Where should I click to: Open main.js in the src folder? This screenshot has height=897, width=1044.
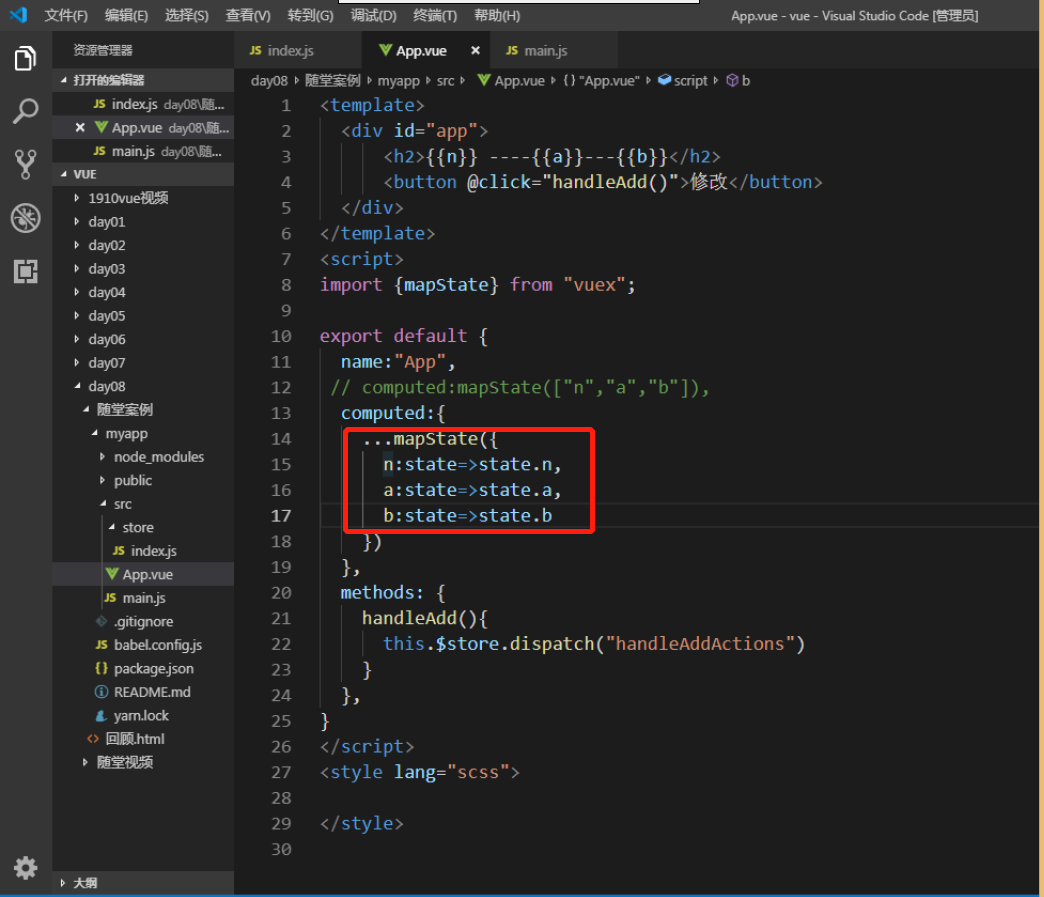point(144,598)
